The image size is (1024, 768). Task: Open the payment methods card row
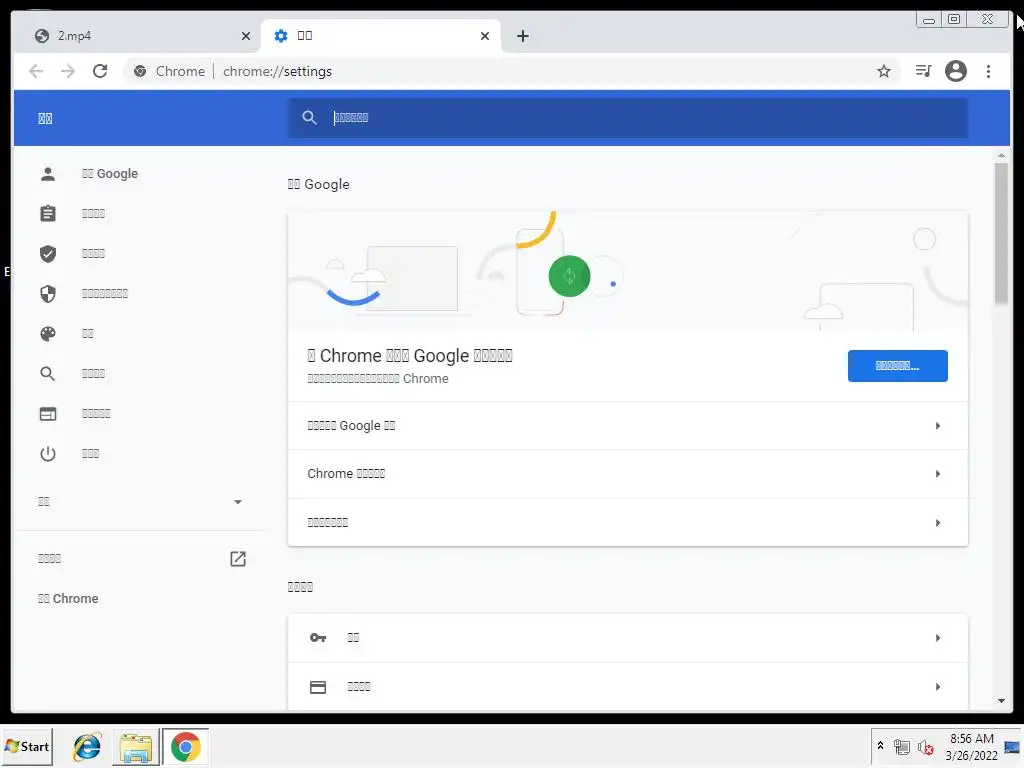(628, 687)
